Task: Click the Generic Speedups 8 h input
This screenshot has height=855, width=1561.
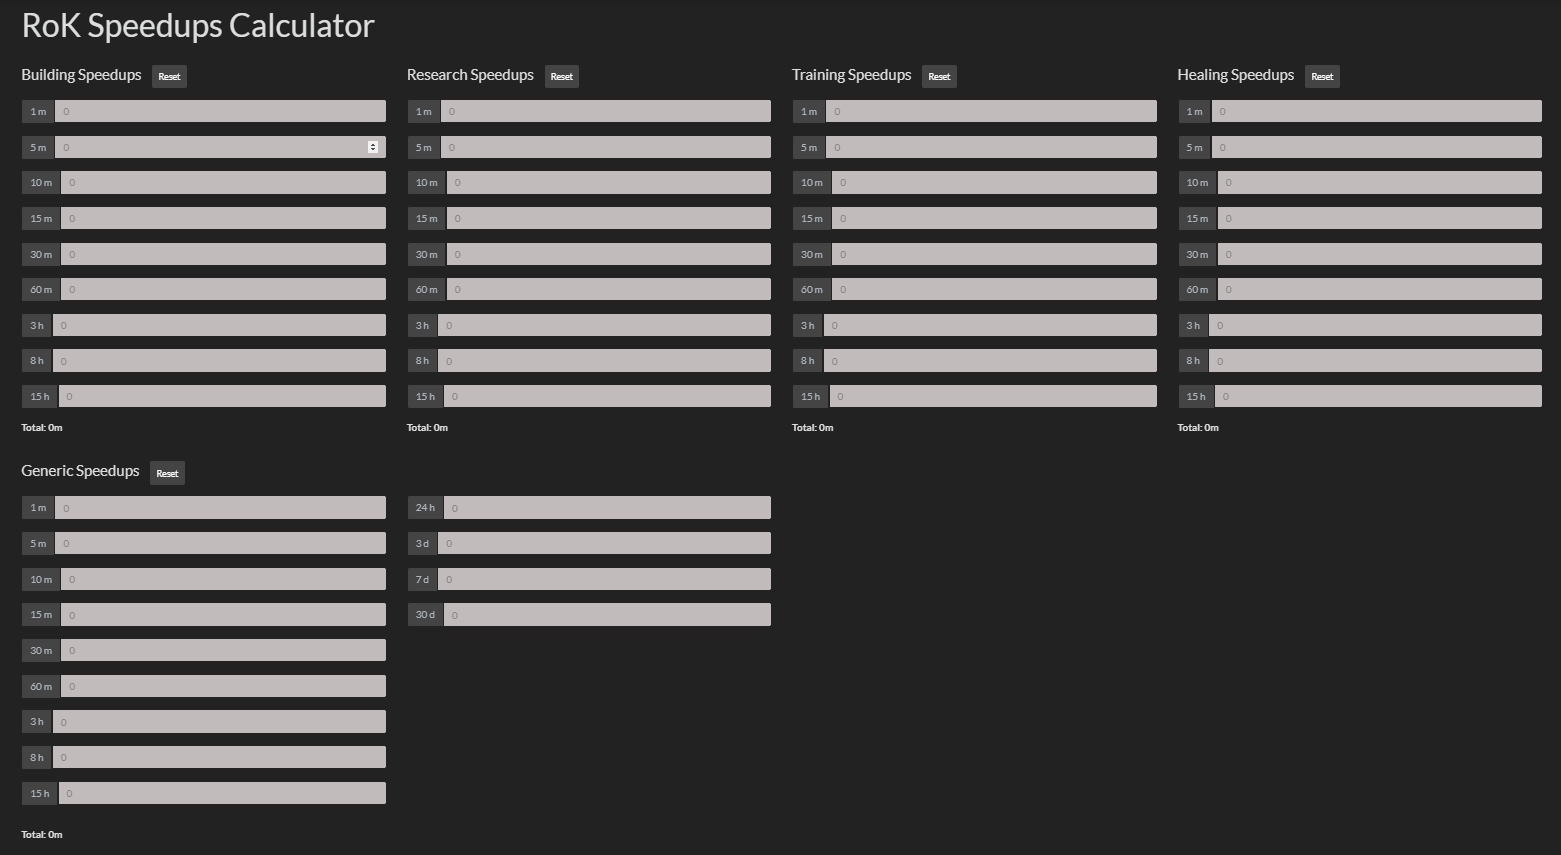Action: coord(219,757)
